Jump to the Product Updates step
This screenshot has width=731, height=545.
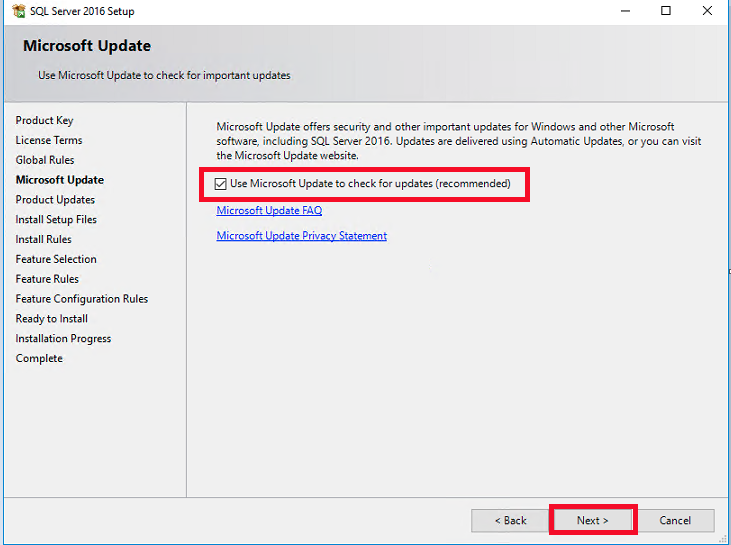[55, 200]
